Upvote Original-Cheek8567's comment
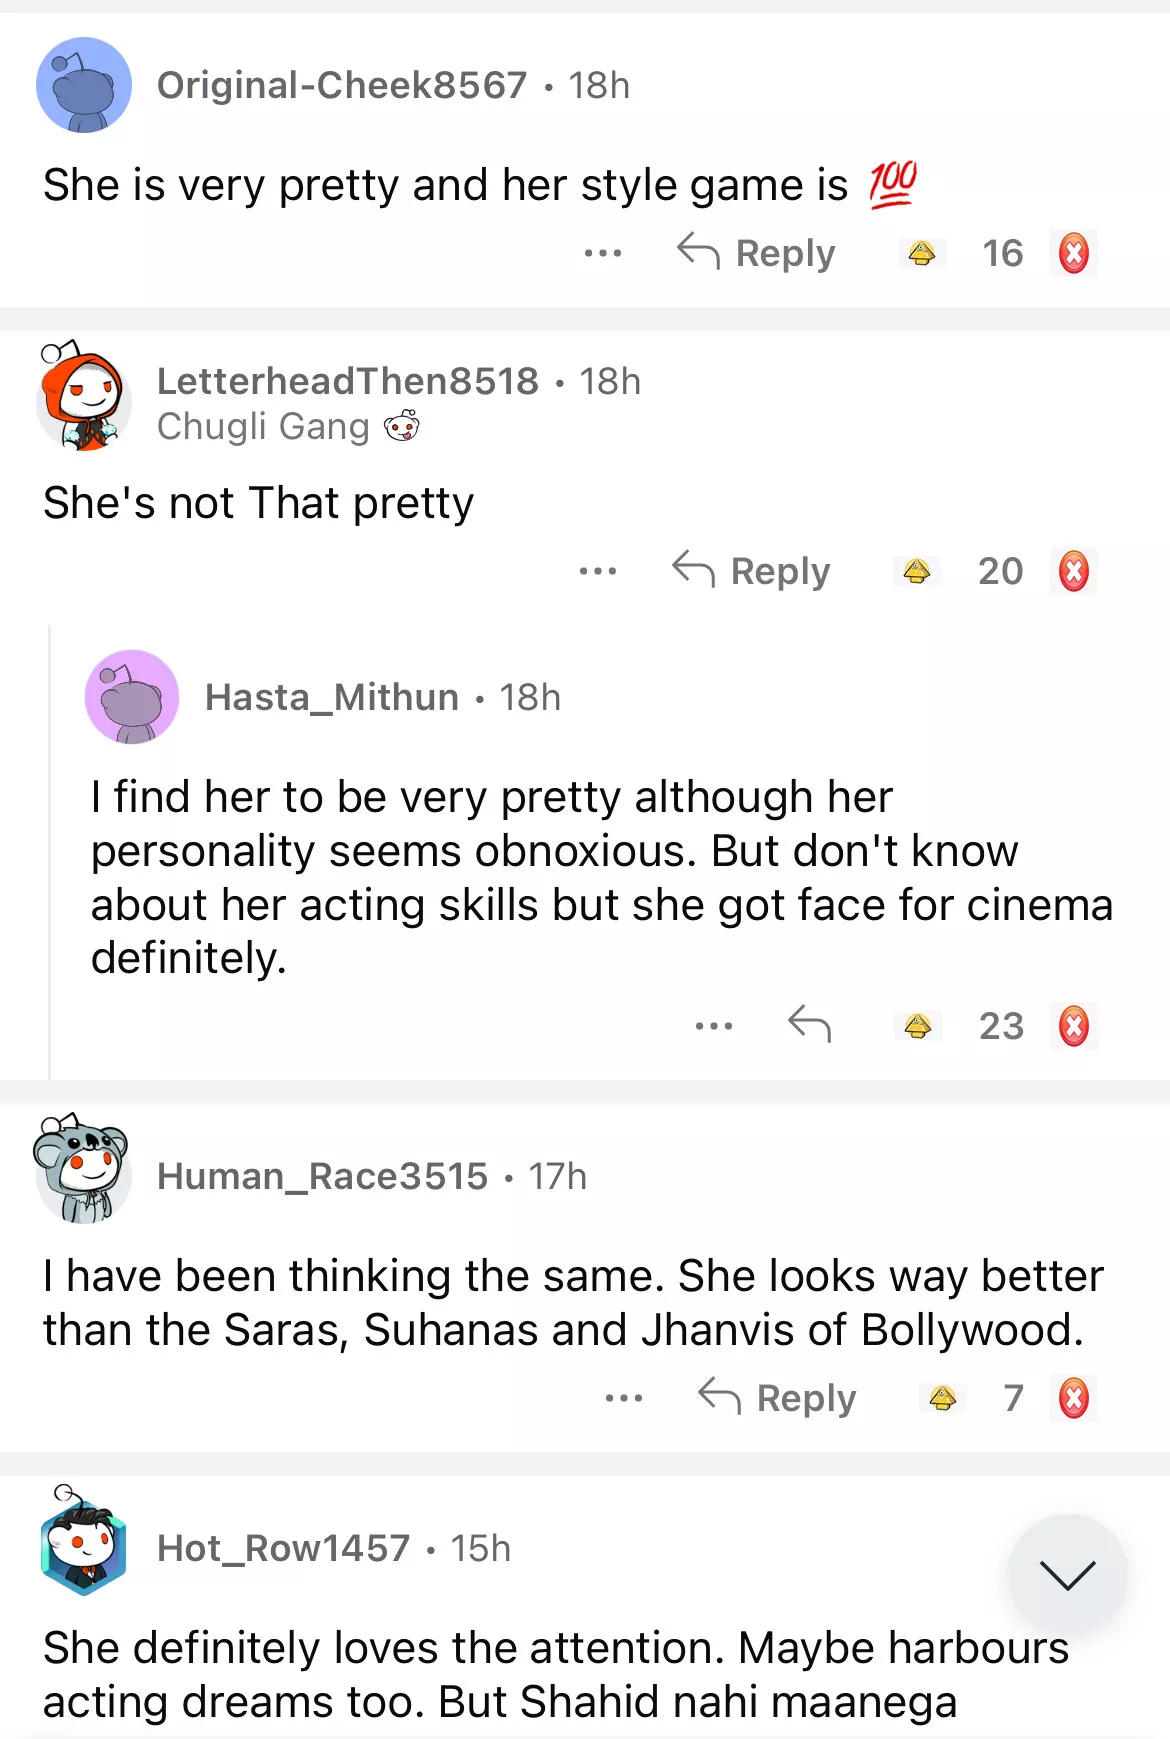1170x1739 pixels. [921, 253]
